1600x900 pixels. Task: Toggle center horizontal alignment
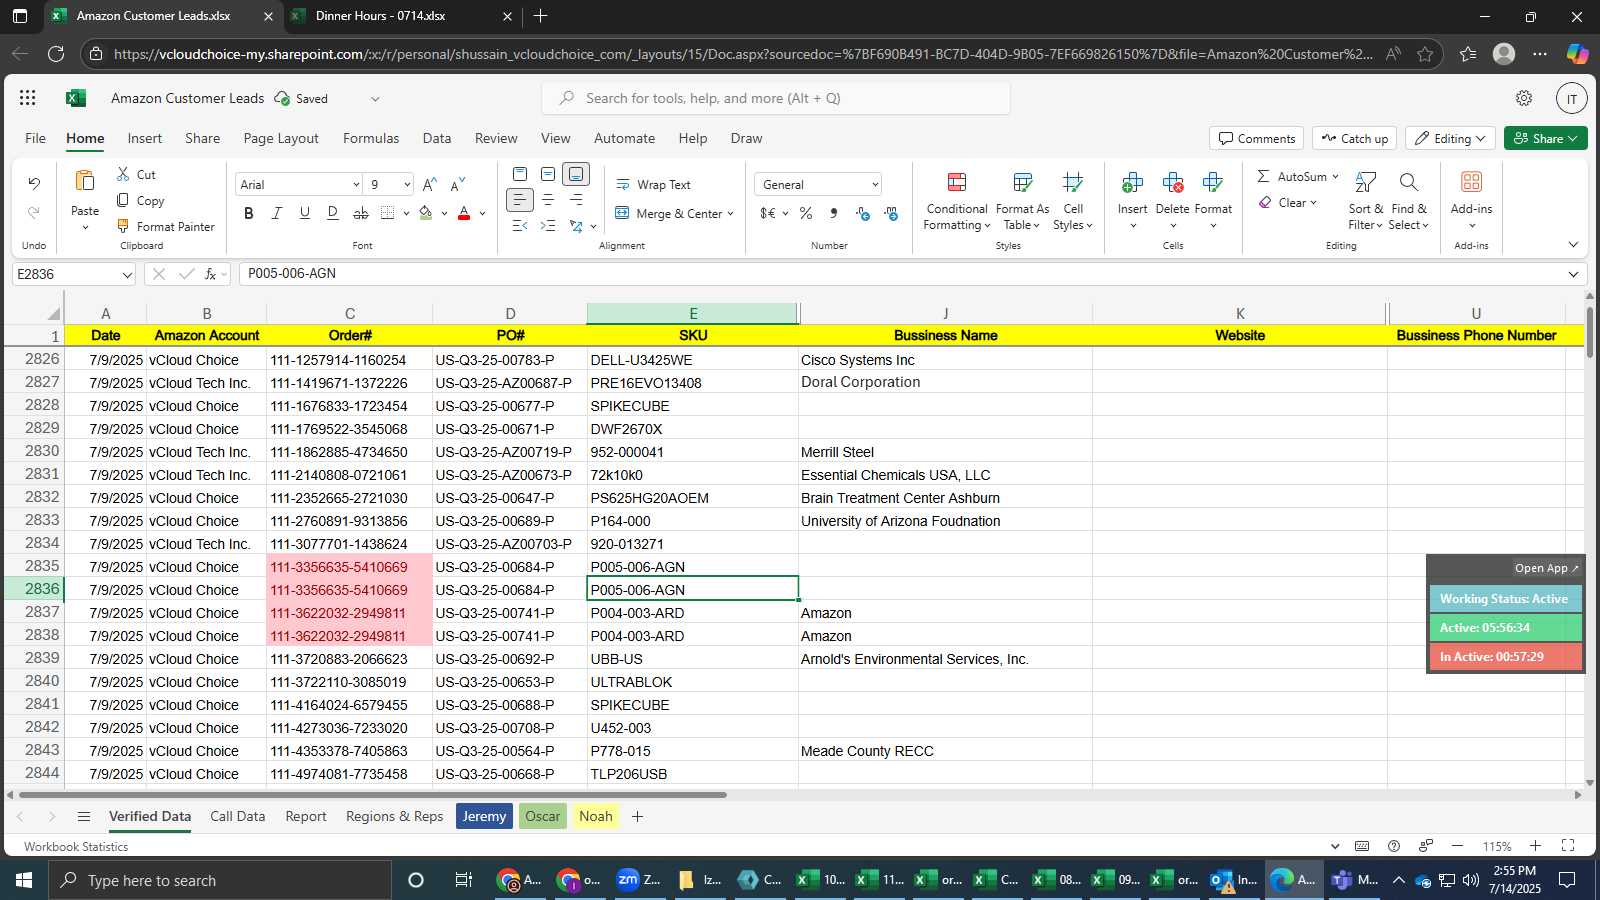[548, 200]
